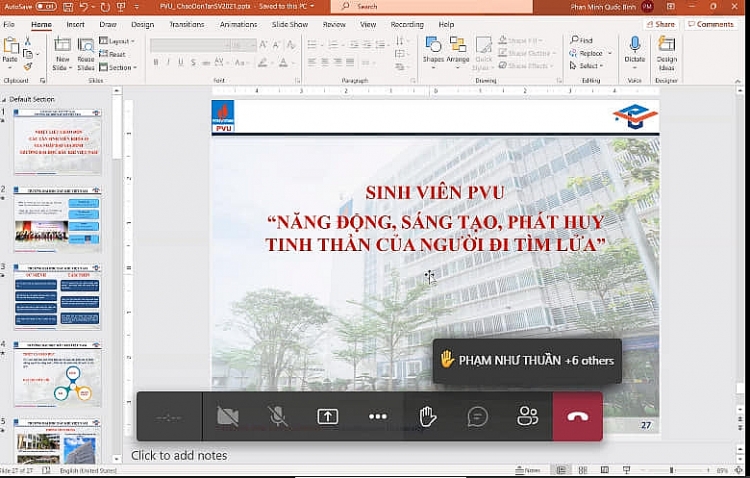
Task: Toggle Italic formatting
Action: [x=168, y=63]
